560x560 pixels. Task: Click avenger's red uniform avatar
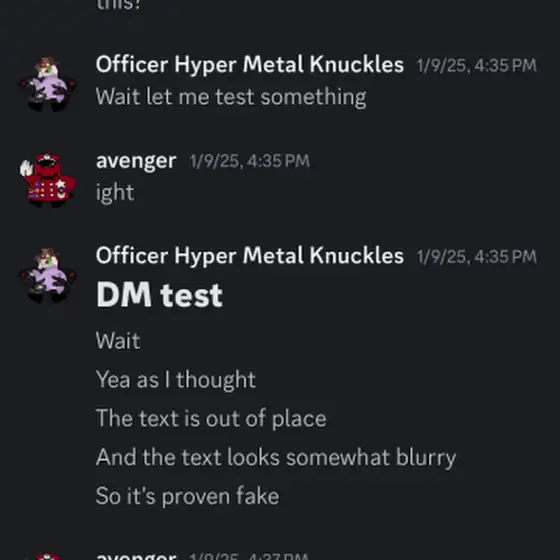pyautogui.click(x=48, y=180)
